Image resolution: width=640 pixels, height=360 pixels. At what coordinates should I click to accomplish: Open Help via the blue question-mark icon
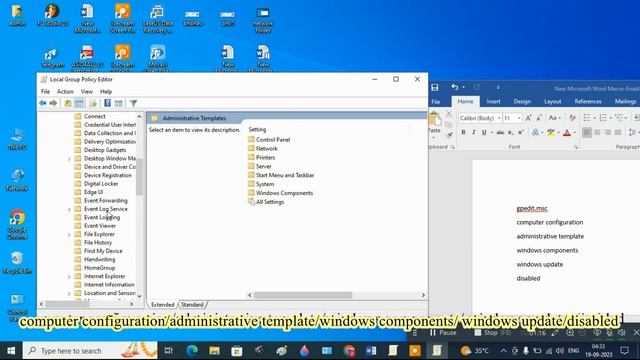[x=107, y=103]
